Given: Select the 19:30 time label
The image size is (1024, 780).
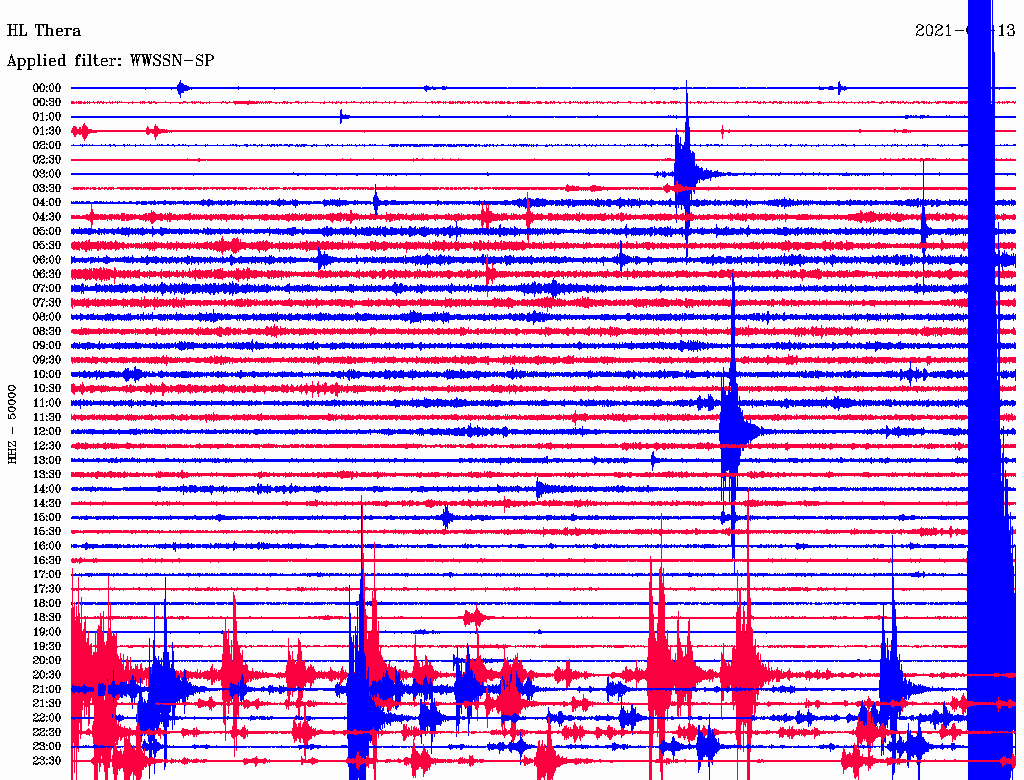Looking at the screenshot, I should point(47,647).
